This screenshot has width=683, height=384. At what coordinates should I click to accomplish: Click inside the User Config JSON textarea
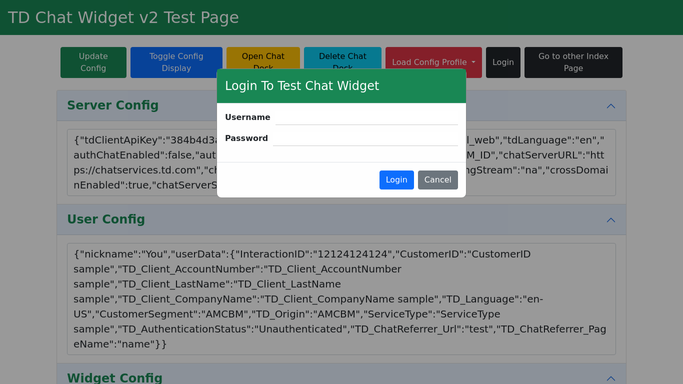tap(342, 299)
